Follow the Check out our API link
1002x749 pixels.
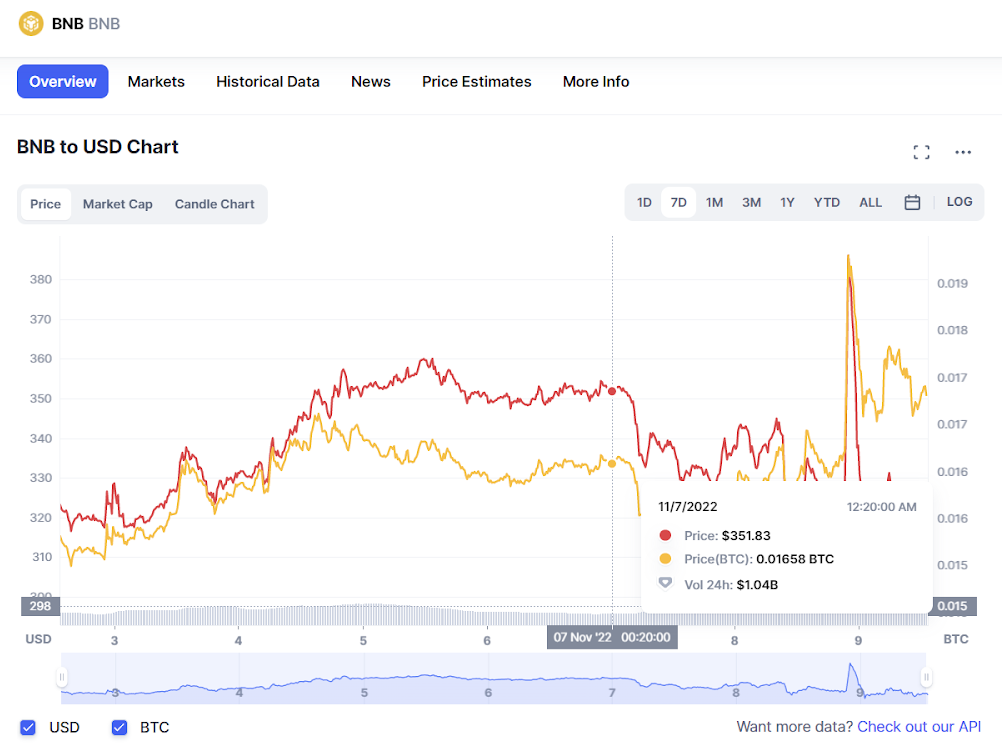[x=919, y=727]
